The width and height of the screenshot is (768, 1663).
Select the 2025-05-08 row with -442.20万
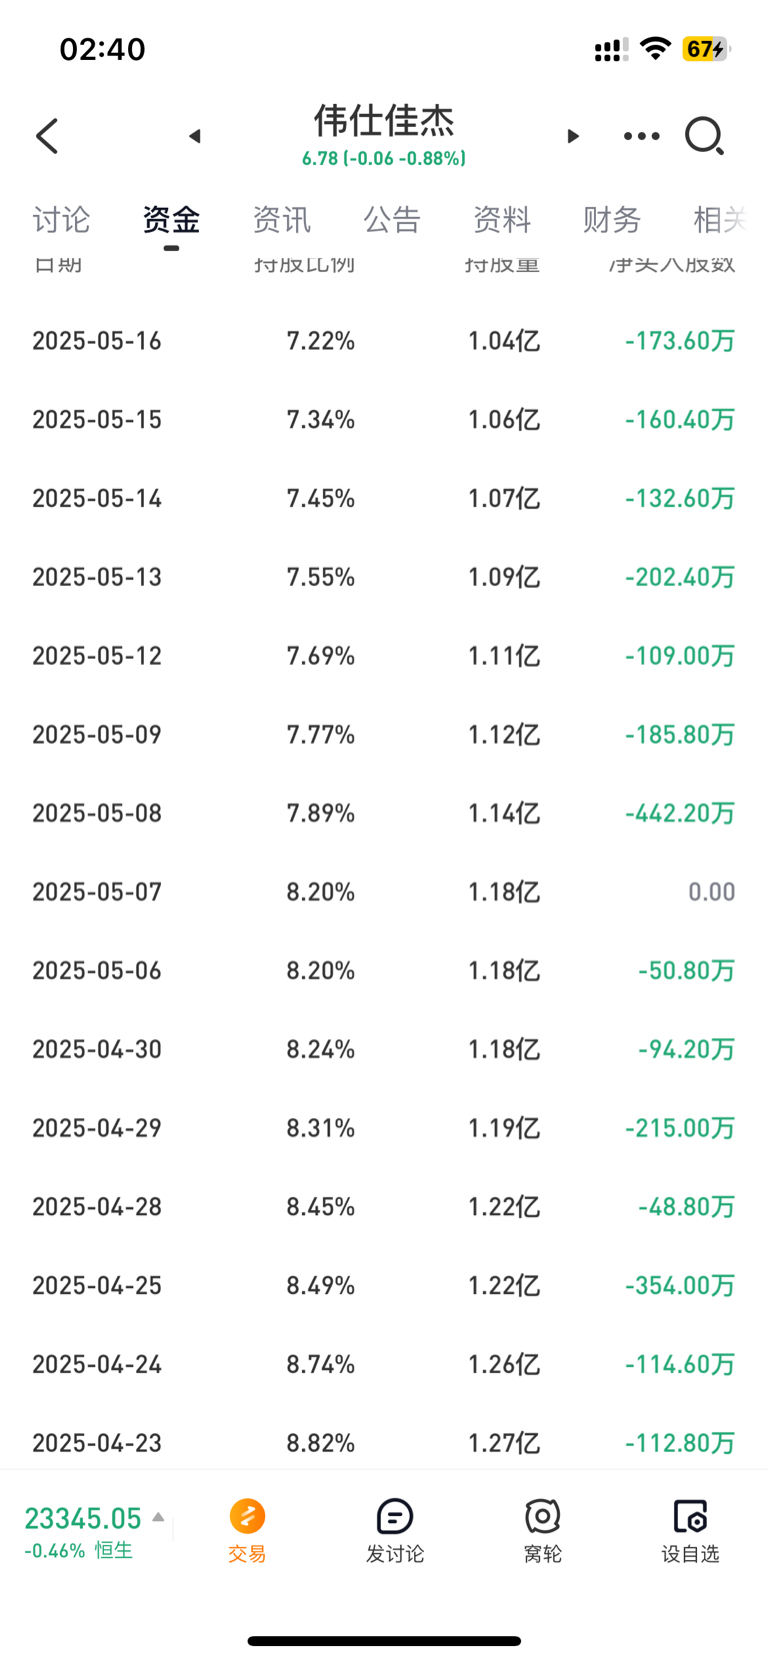384,813
